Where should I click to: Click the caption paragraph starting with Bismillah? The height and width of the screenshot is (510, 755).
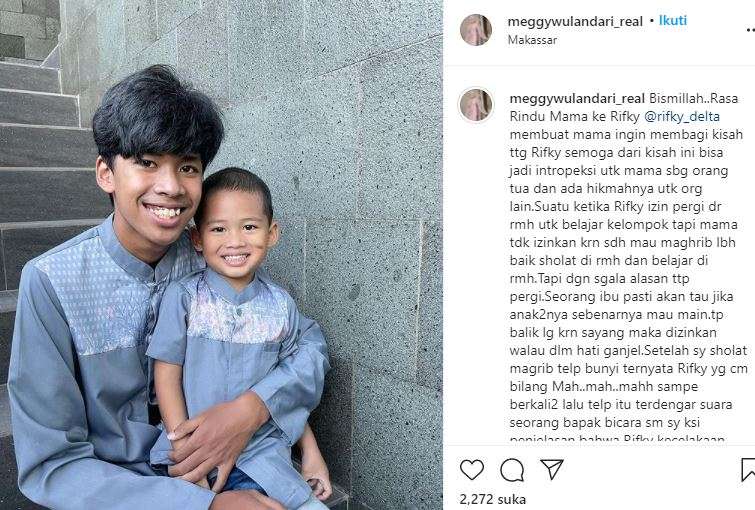coord(628,267)
